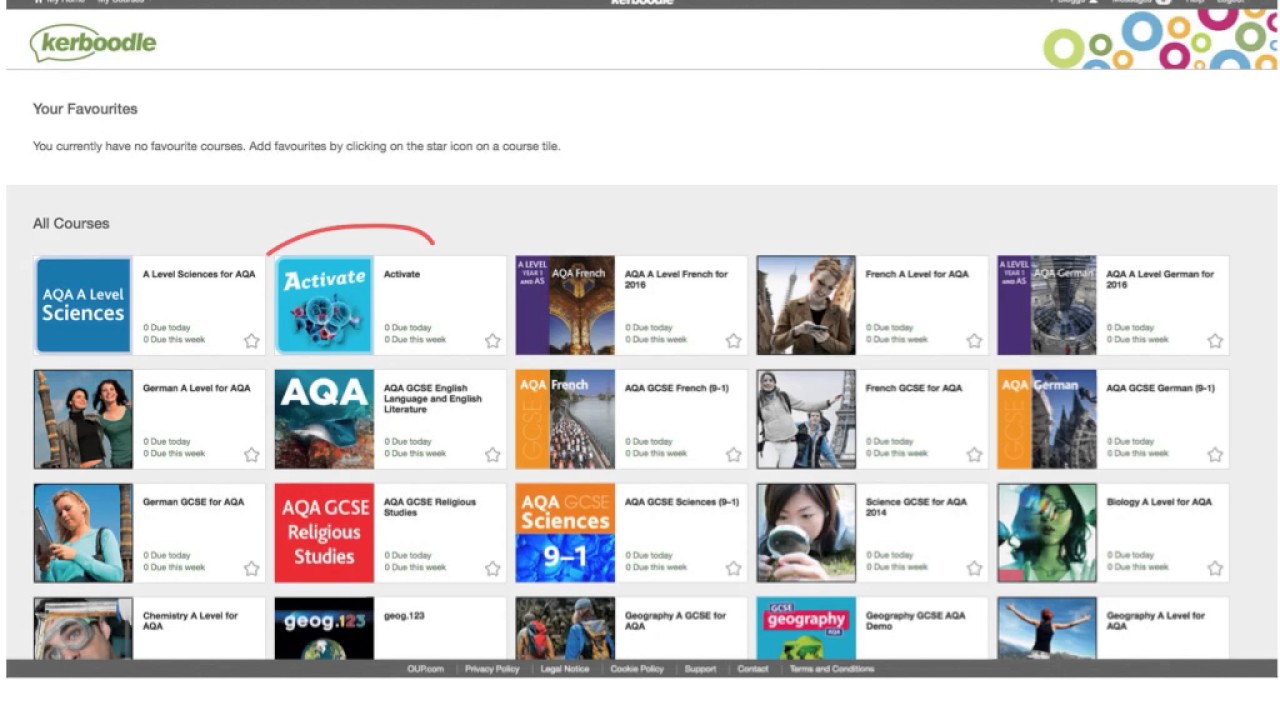This screenshot has width=1280, height=720.
Task: Select the French A Level for AQA title
Action: tap(917, 274)
